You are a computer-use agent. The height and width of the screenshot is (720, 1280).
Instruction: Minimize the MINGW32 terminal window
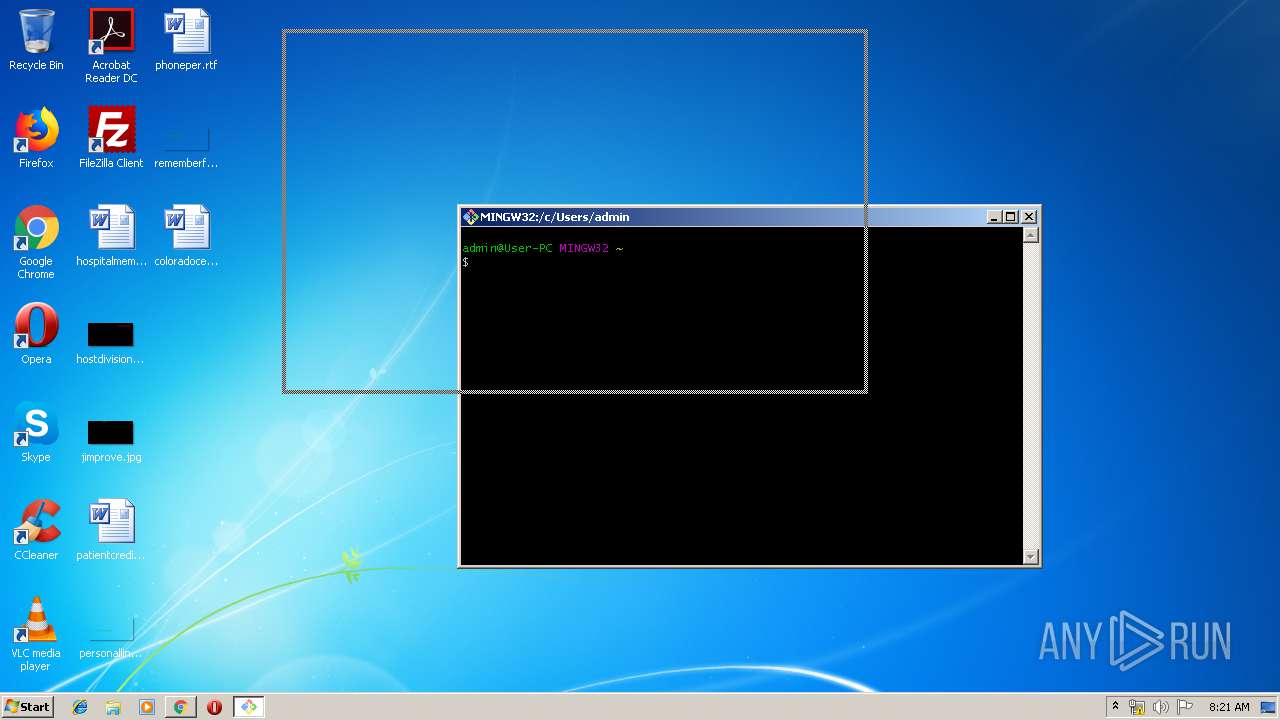pos(994,217)
